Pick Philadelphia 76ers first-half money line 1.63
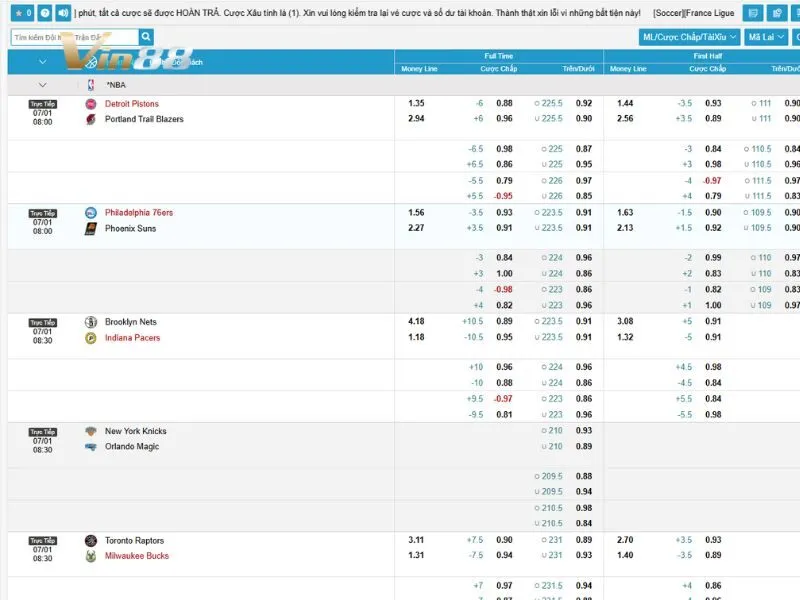 click(625, 212)
